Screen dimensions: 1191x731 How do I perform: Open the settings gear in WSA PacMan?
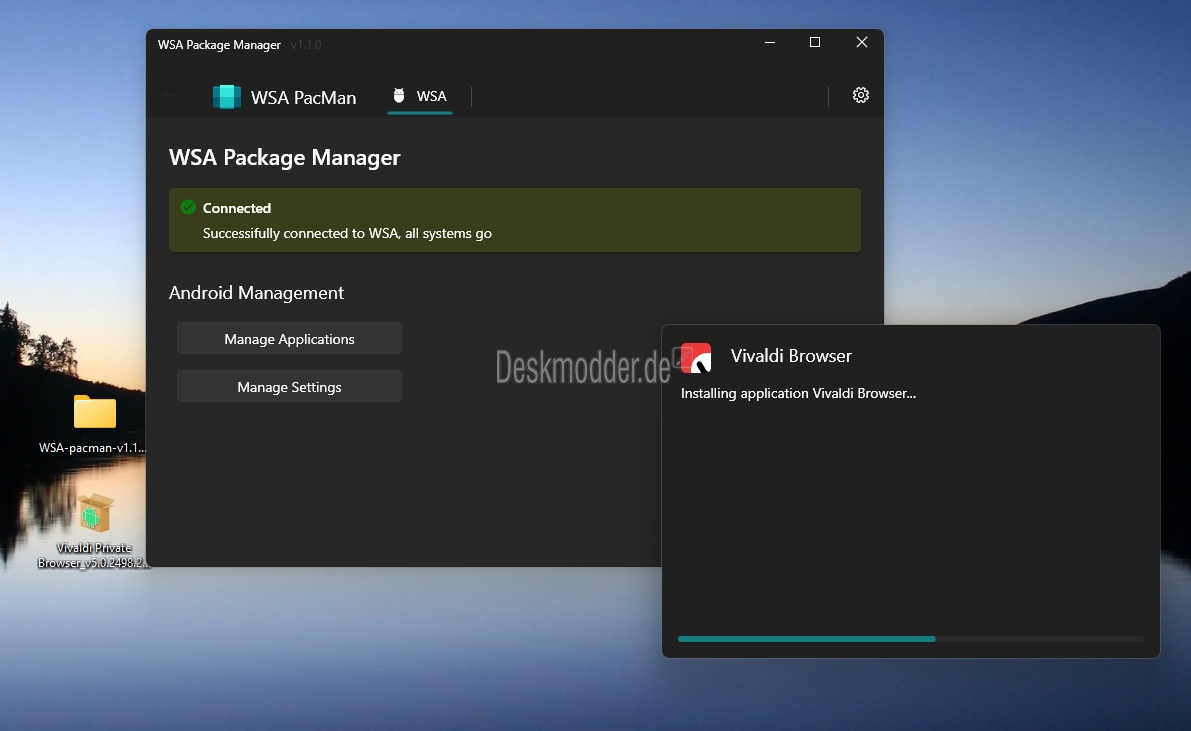[861, 95]
